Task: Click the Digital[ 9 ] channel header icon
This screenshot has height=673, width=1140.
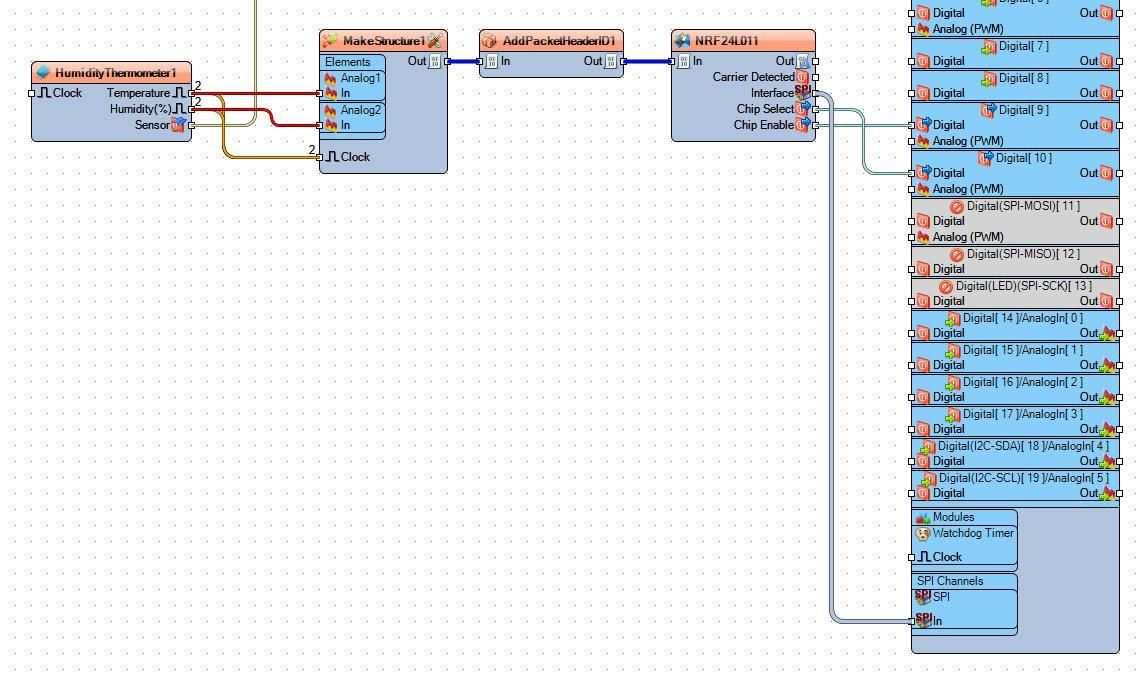Action: (x=989, y=110)
